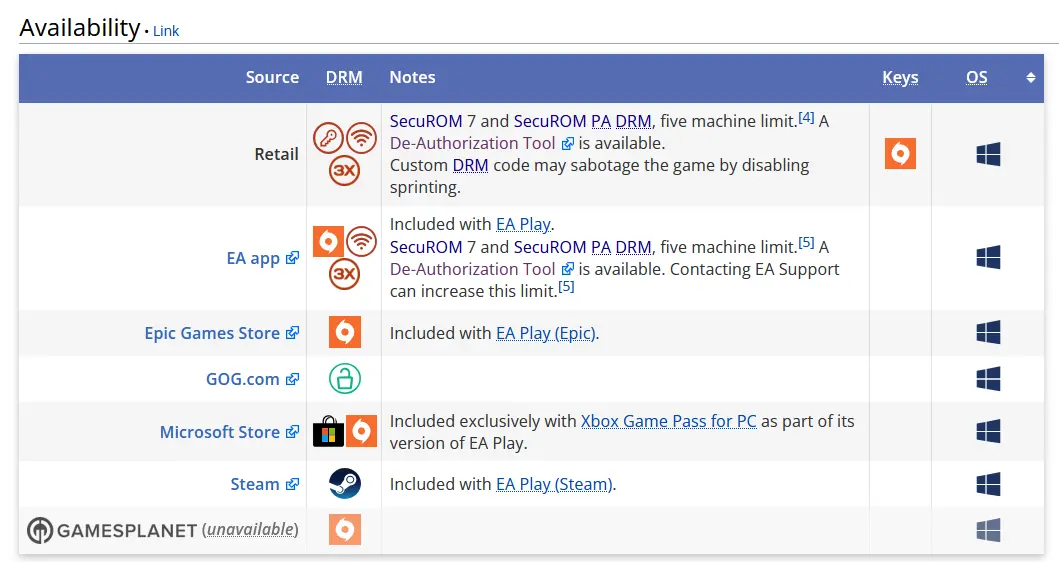The image size is (1059, 562).
Task: Click the Origin icon in Gamesplanet row
Action: (x=344, y=530)
